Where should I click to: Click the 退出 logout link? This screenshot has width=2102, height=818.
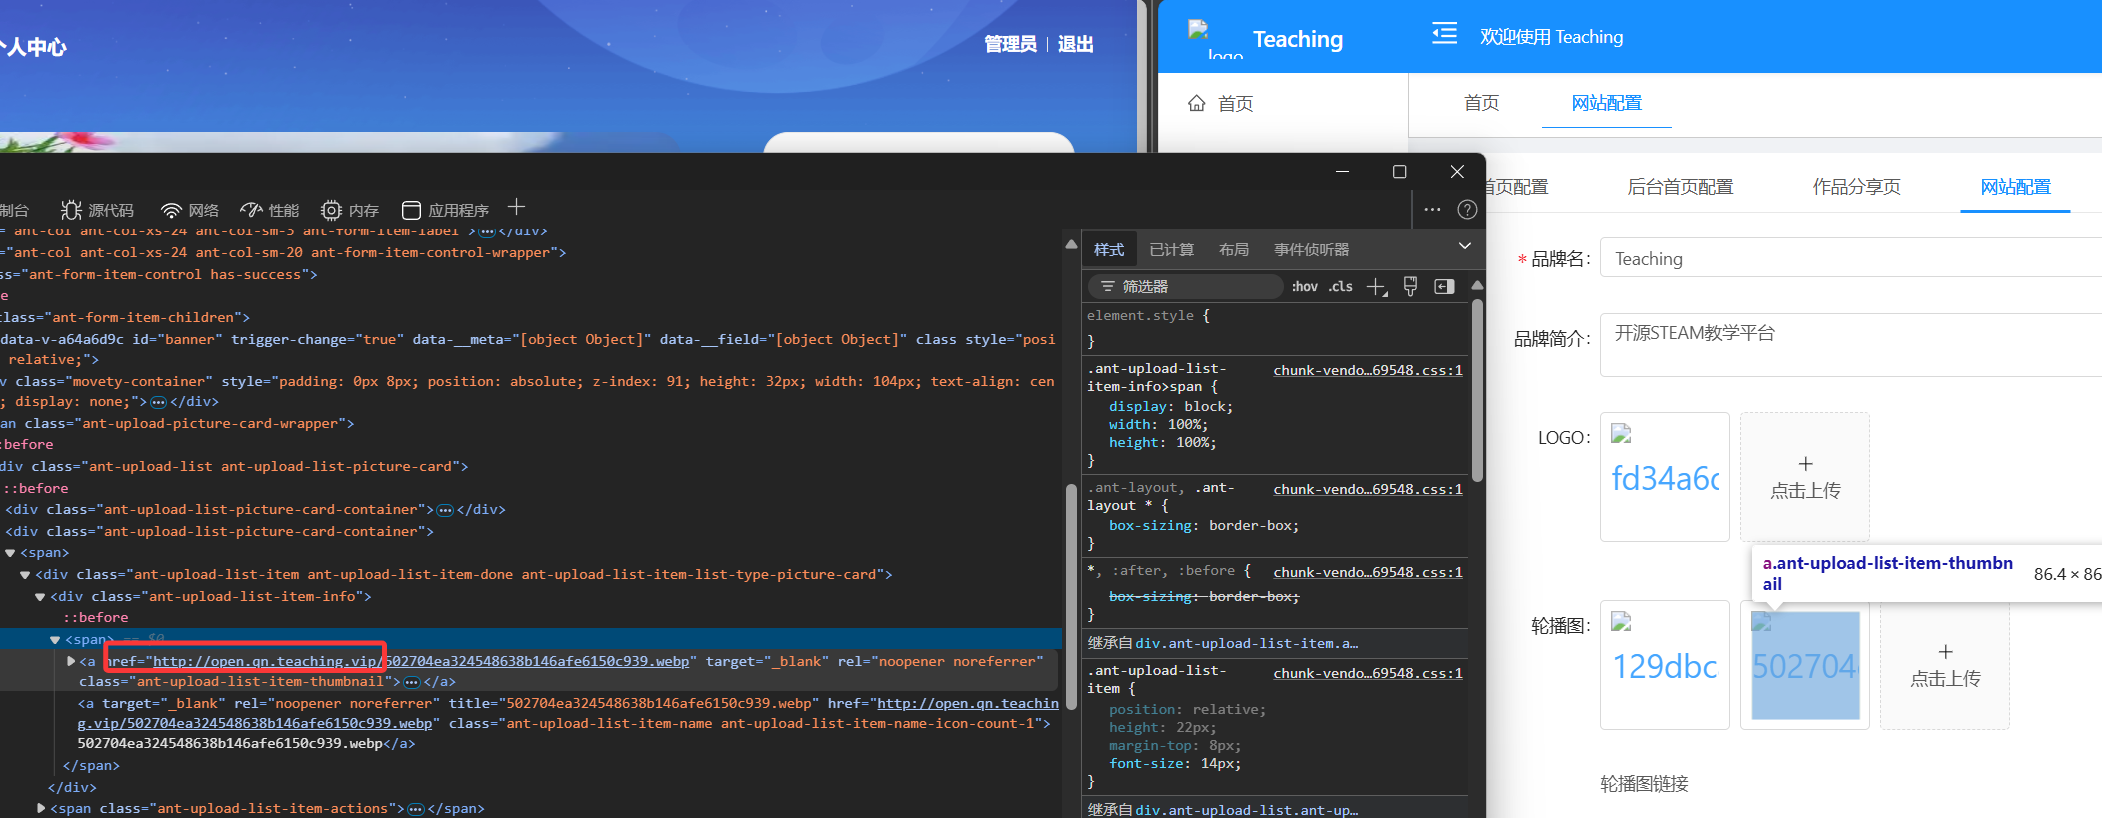[x=1075, y=44]
